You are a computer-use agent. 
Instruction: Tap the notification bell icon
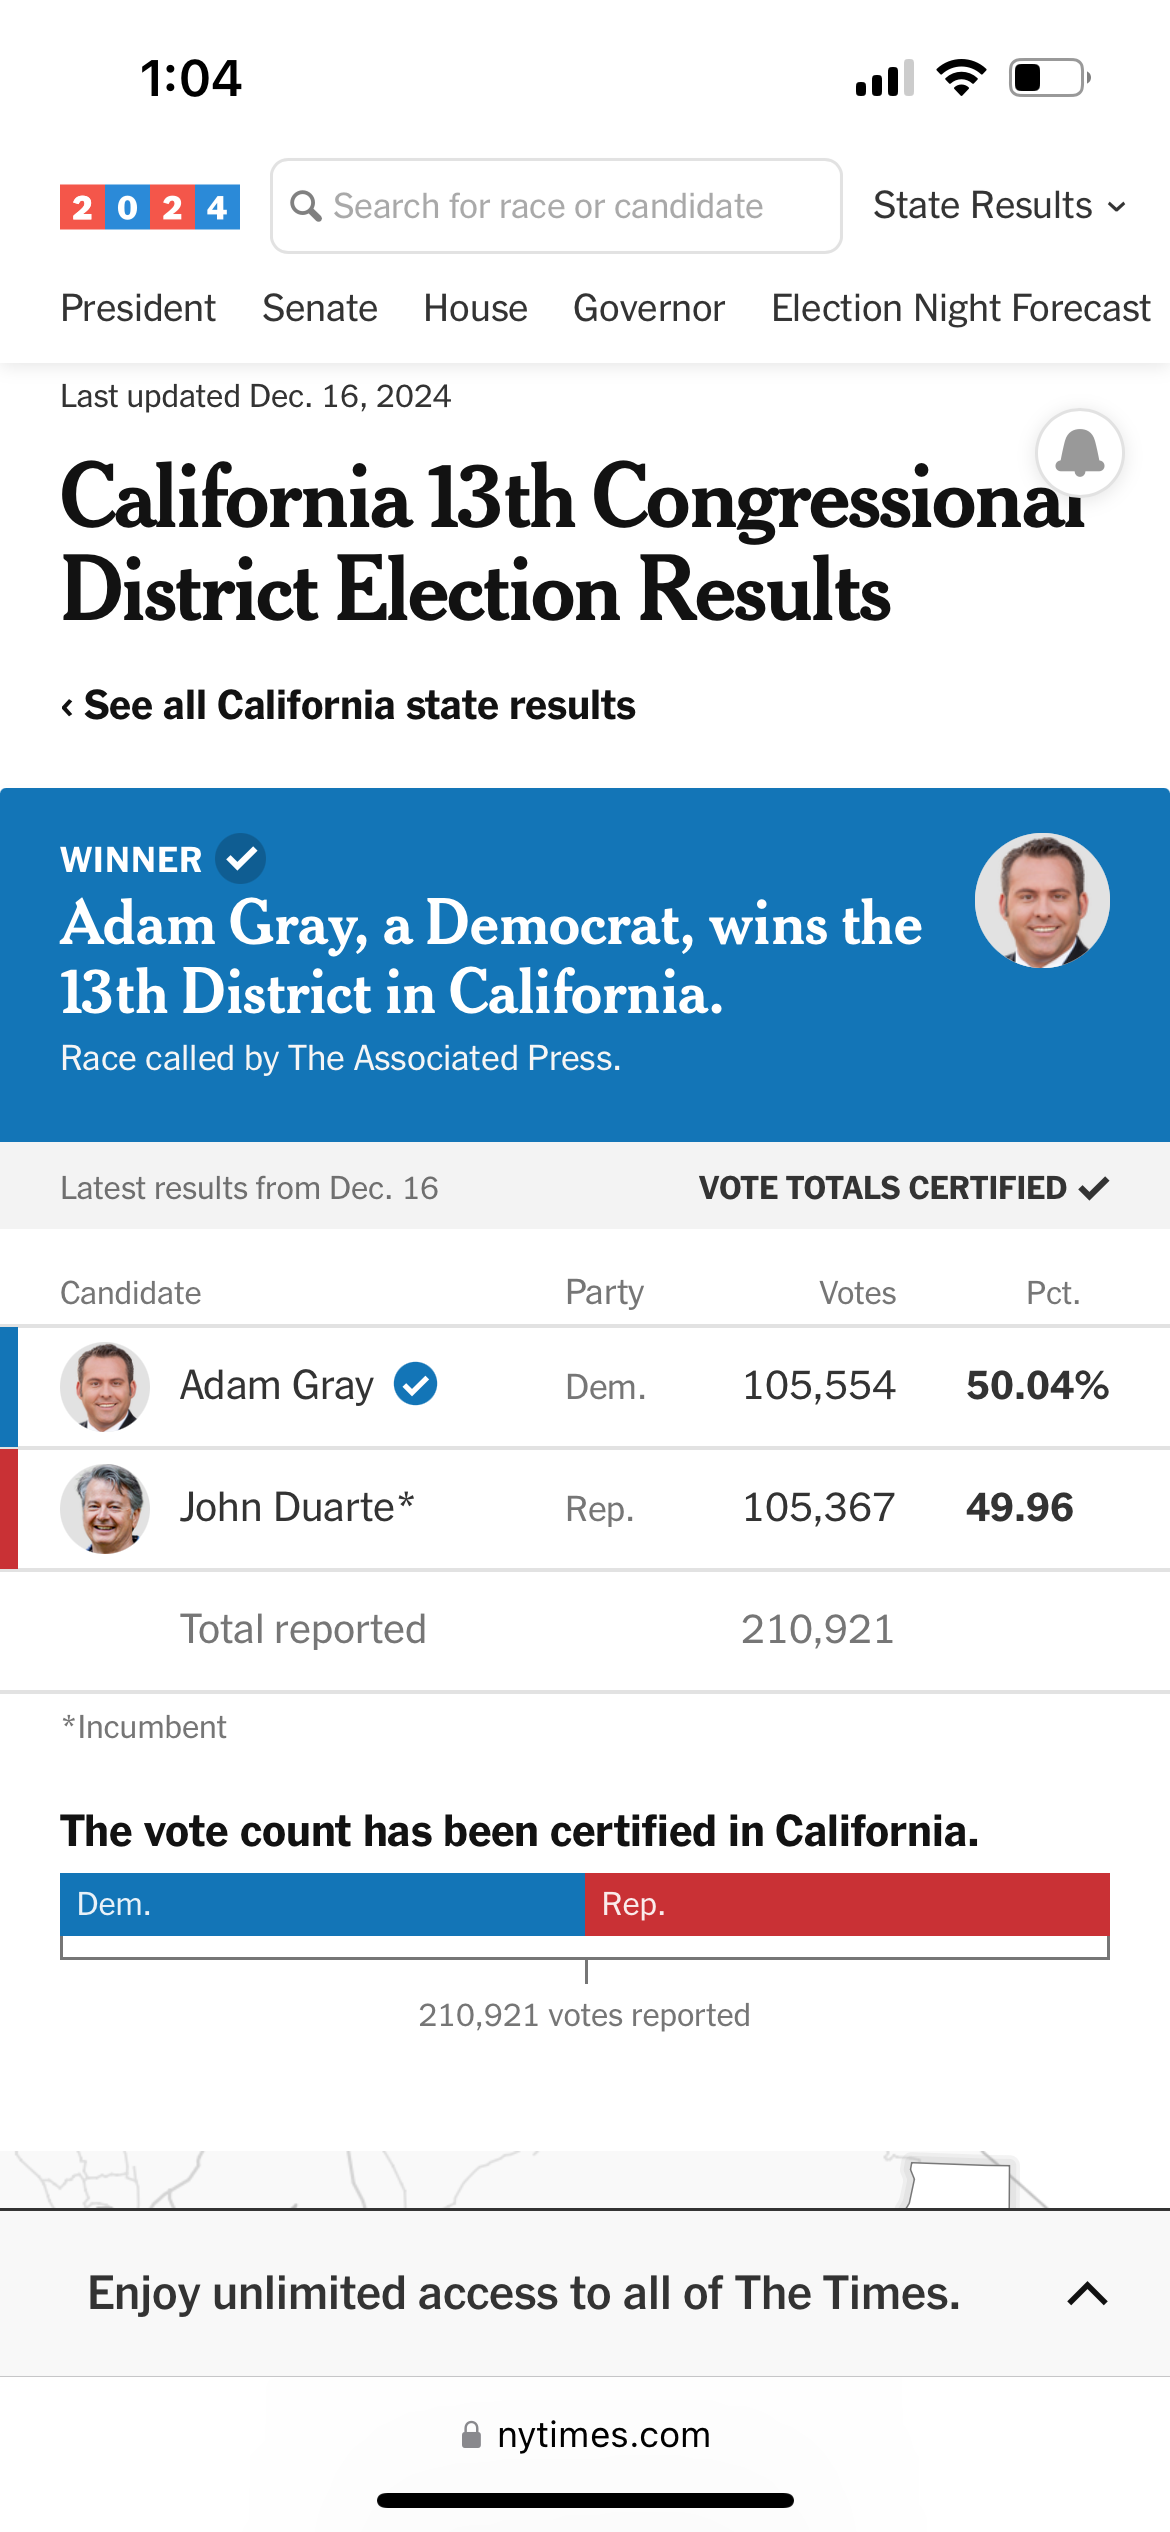click(x=1080, y=453)
